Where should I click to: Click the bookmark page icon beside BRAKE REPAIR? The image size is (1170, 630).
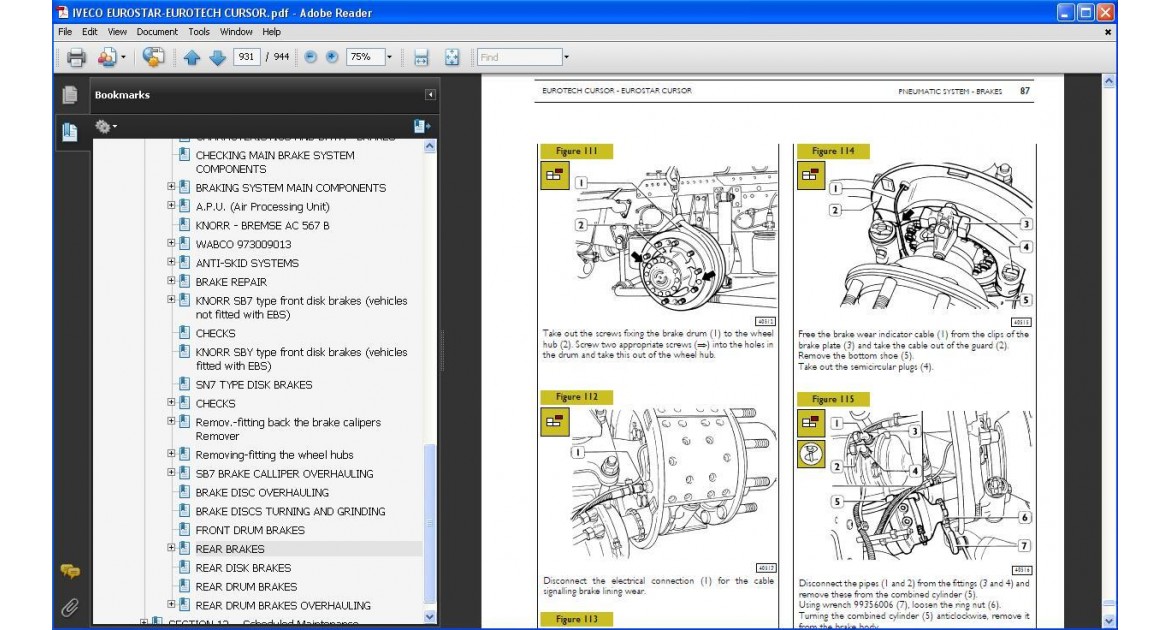coord(184,281)
